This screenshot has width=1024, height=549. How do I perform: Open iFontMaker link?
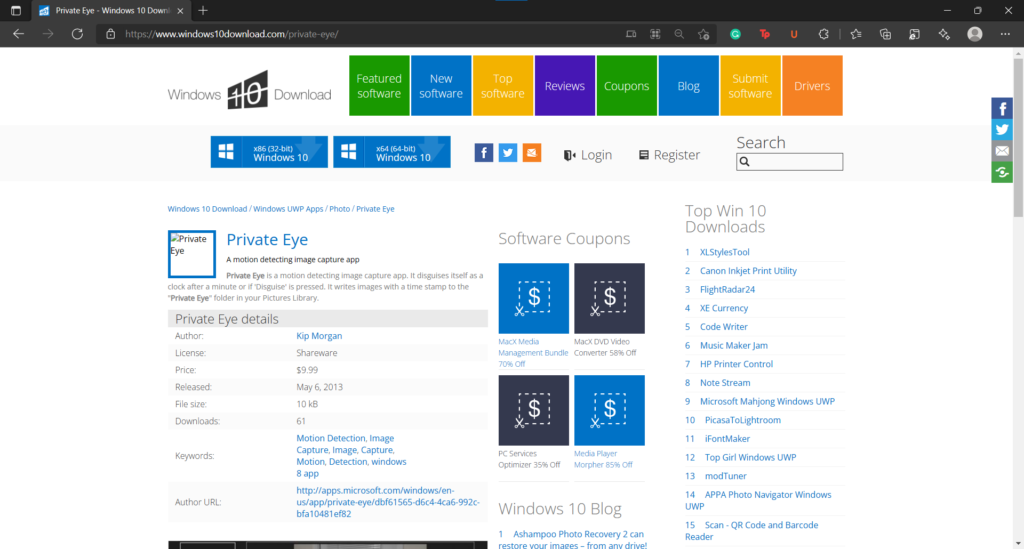tap(727, 439)
